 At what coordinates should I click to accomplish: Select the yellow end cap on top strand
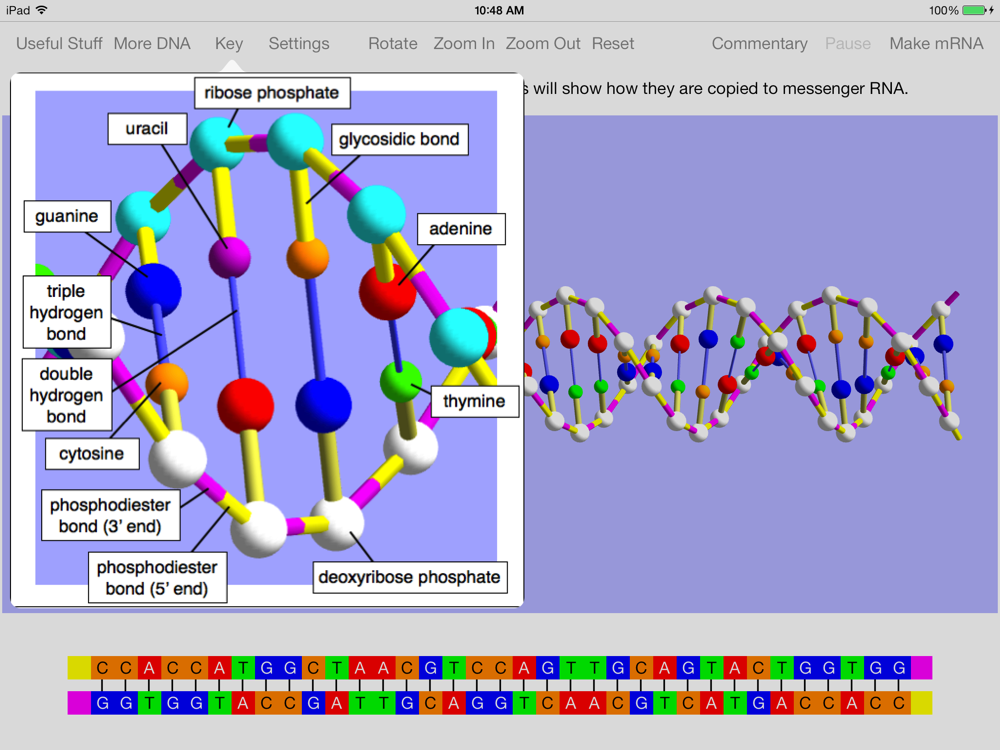tap(79, 668)
